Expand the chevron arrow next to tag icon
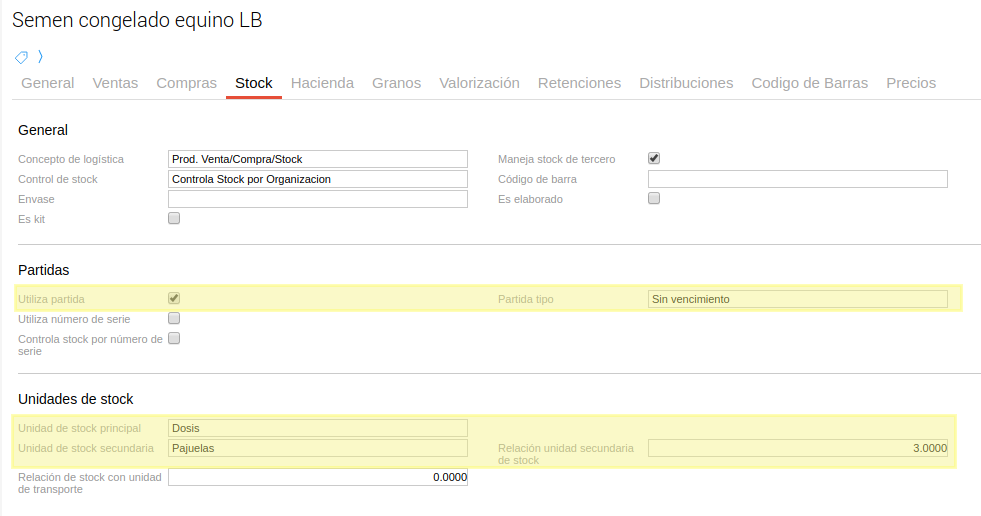The image size is (981, 516). (x=40, y=57)
